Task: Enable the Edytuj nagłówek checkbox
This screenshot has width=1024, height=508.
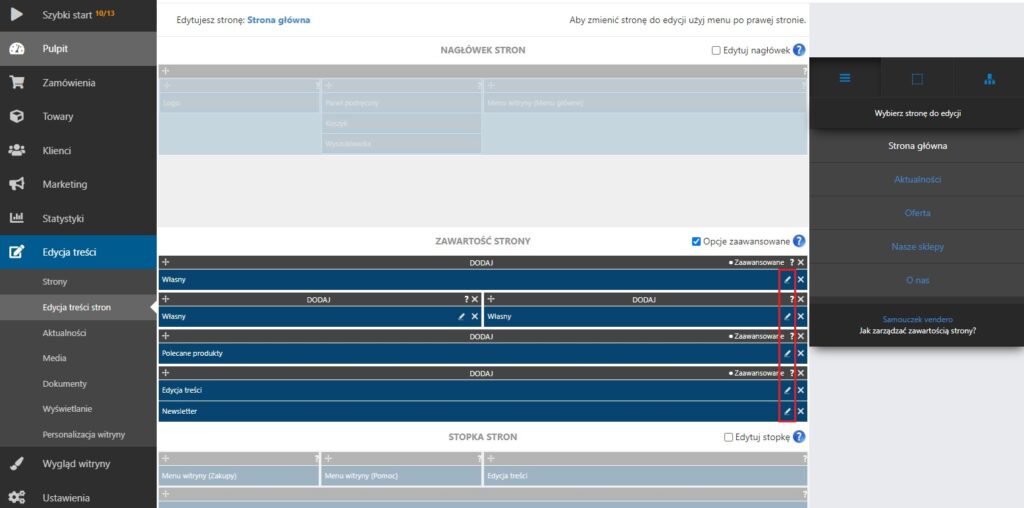Action: (x=715, y=50)
